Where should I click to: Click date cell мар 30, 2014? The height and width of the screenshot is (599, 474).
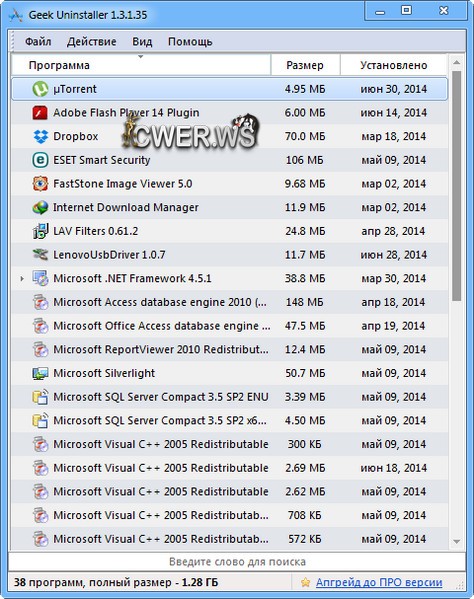click(393, 278)
